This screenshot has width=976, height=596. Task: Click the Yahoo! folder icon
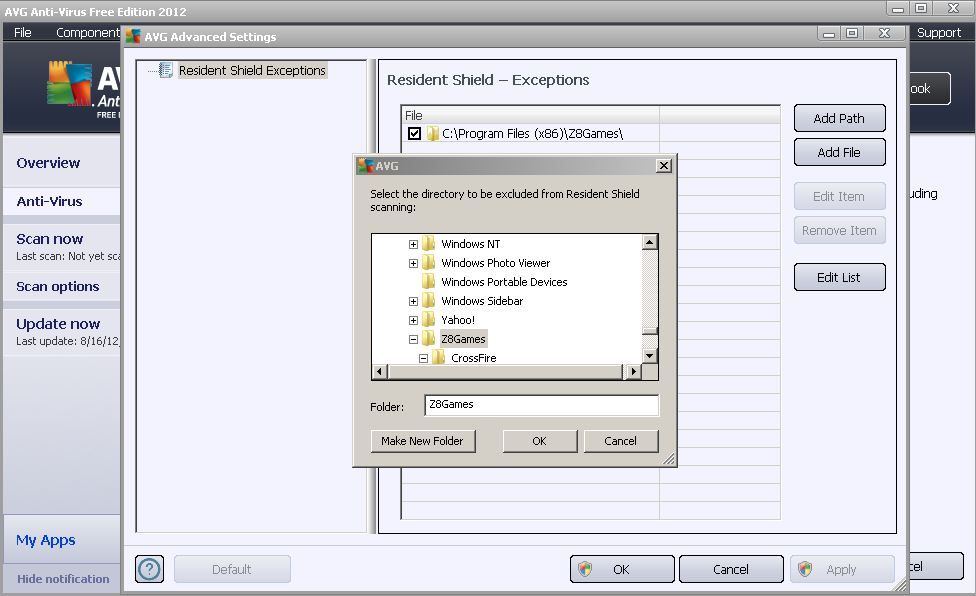[428, 319]
